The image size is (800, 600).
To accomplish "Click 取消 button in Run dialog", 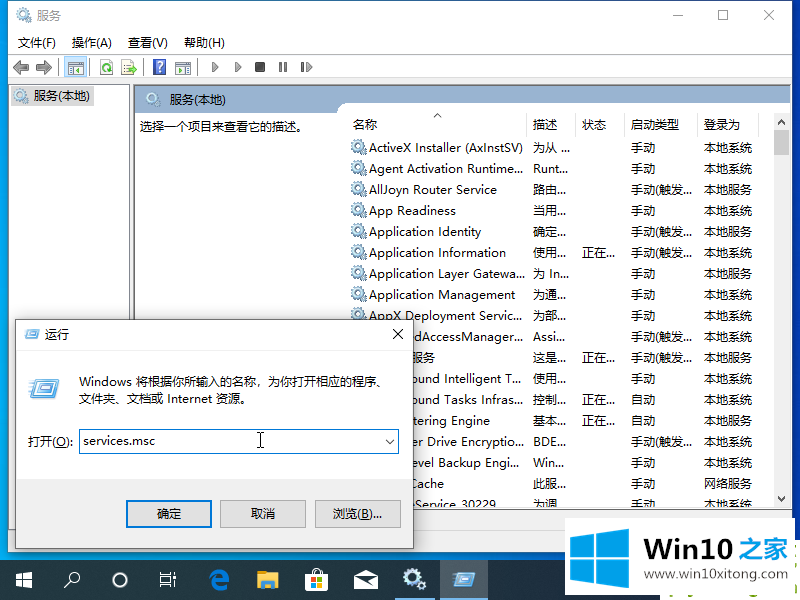I will point(263,514).
